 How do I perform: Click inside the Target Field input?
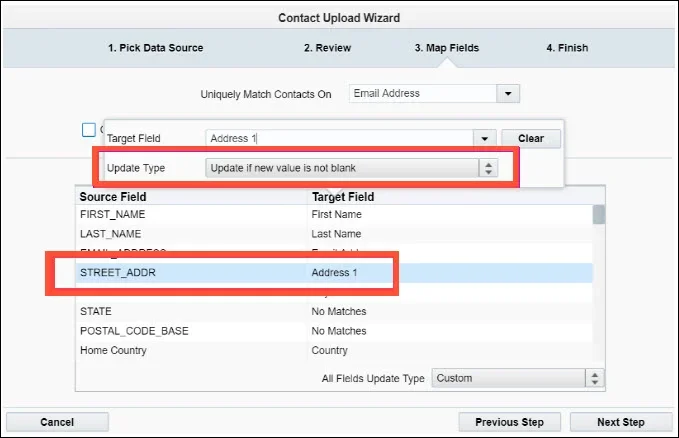click(338, 139)
